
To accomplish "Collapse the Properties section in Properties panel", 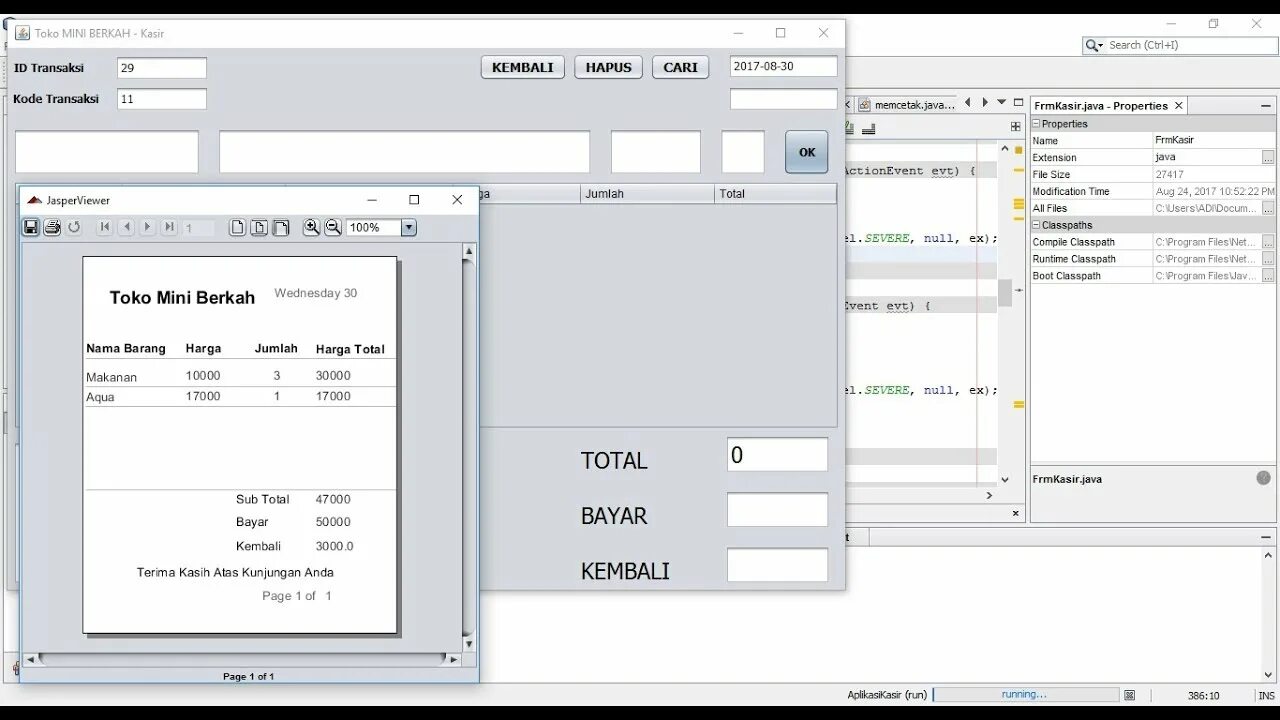I will pos(1037,124).
